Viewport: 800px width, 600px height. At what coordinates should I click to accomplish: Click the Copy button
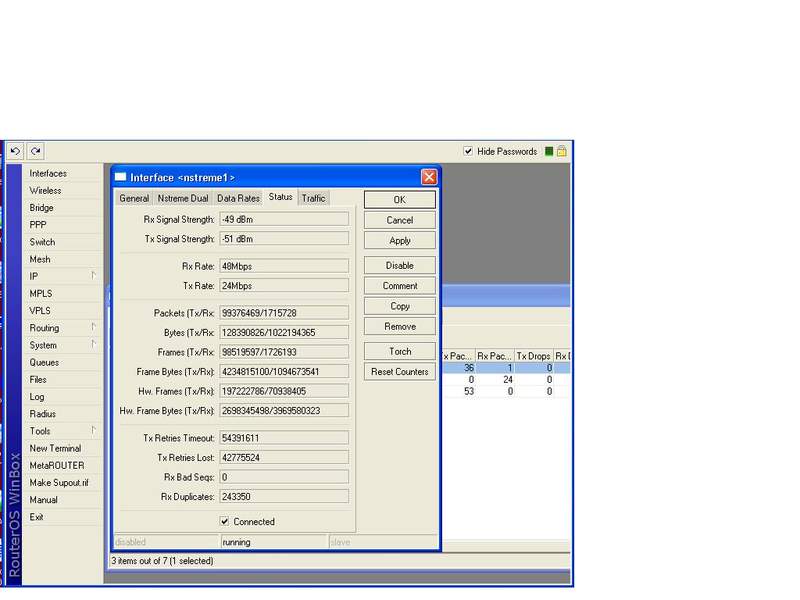pyautogui.click(x=399, y=306)
